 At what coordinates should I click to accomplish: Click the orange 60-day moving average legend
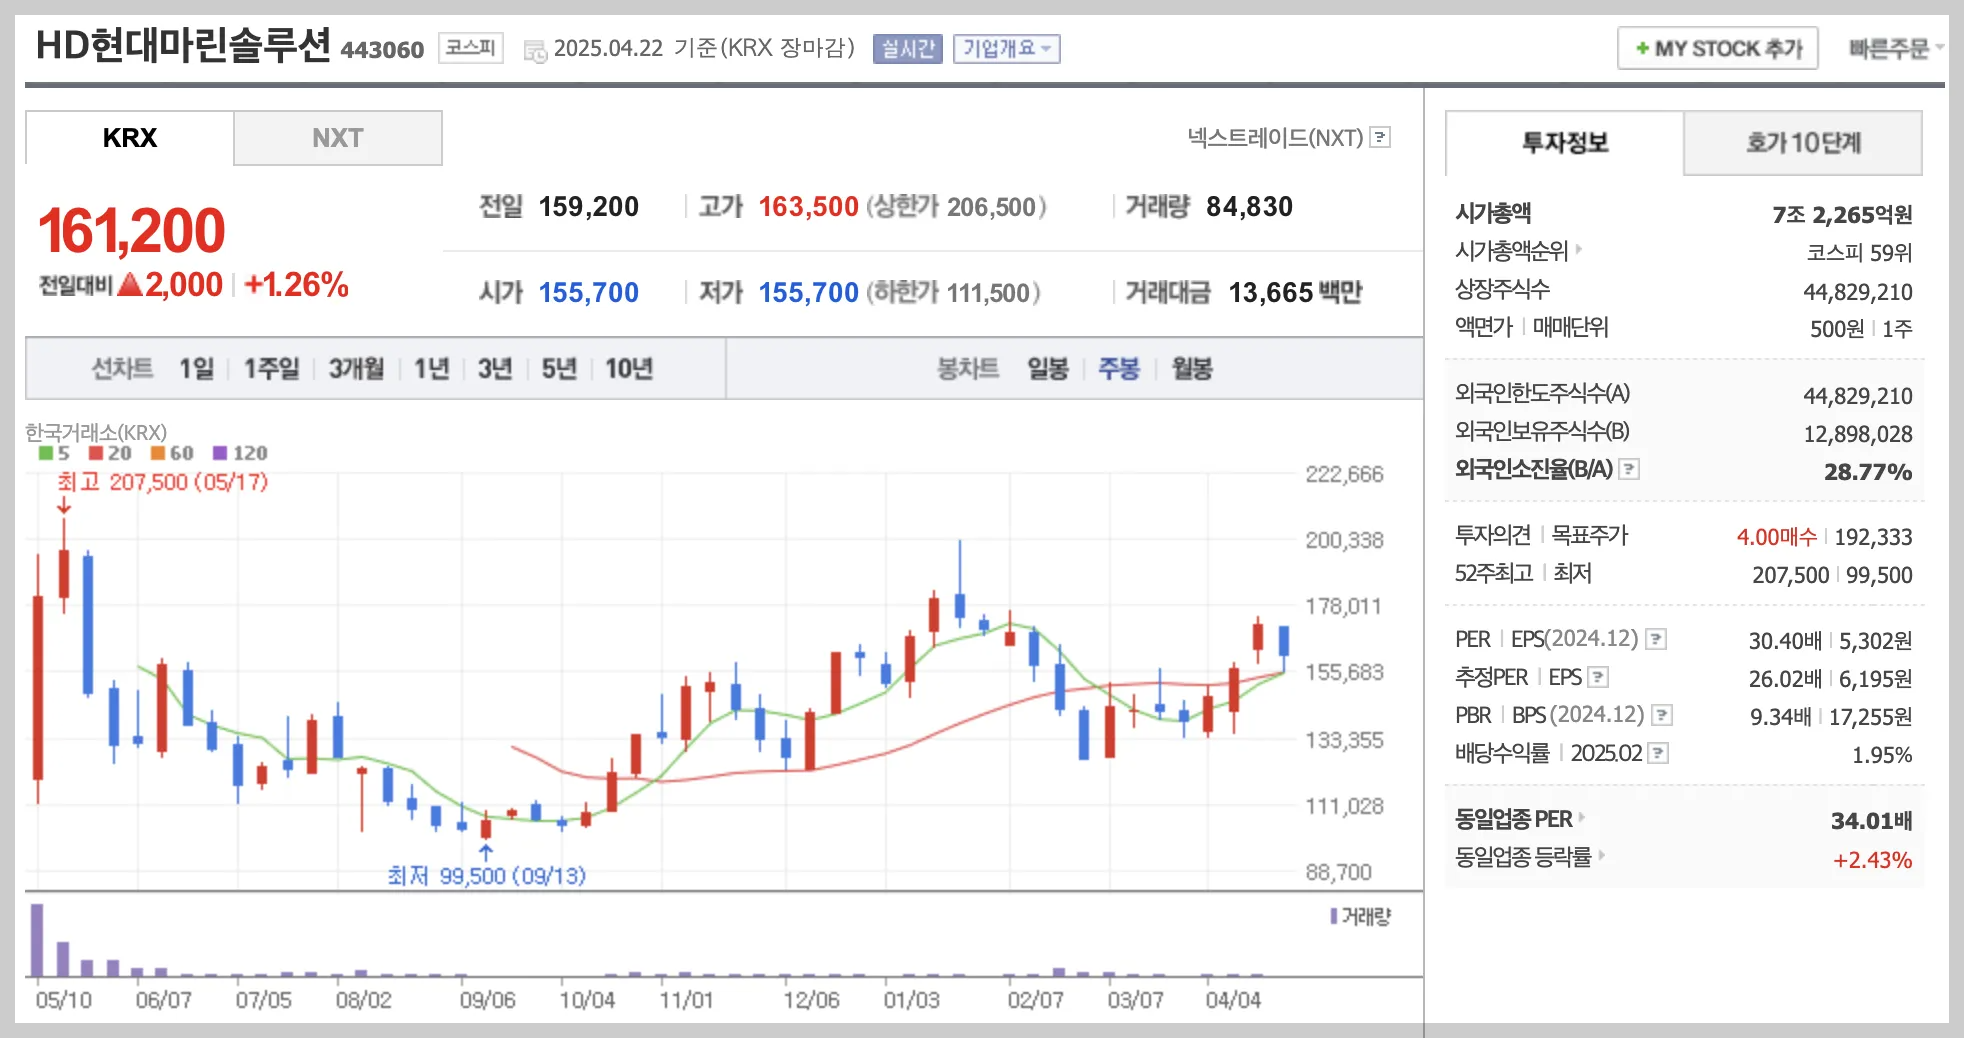pos(172,453)
